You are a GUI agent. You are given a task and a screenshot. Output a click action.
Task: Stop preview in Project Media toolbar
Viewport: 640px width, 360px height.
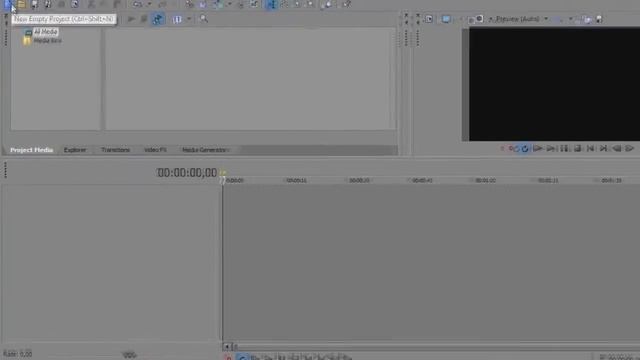[144, 19]
